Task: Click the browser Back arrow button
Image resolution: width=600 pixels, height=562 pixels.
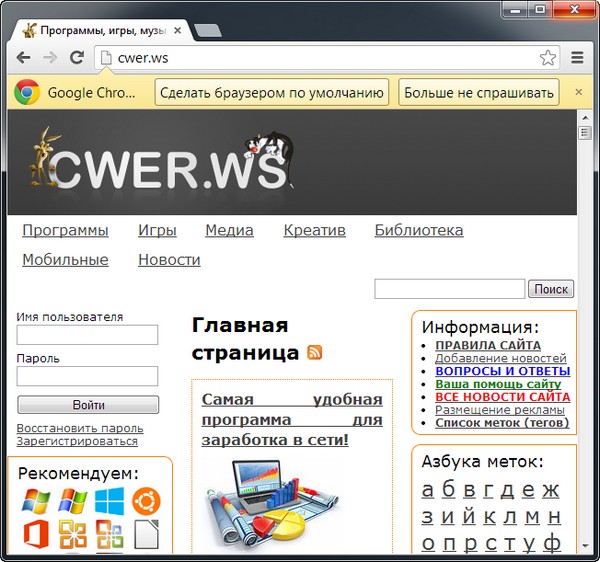Action: (23, 58)
